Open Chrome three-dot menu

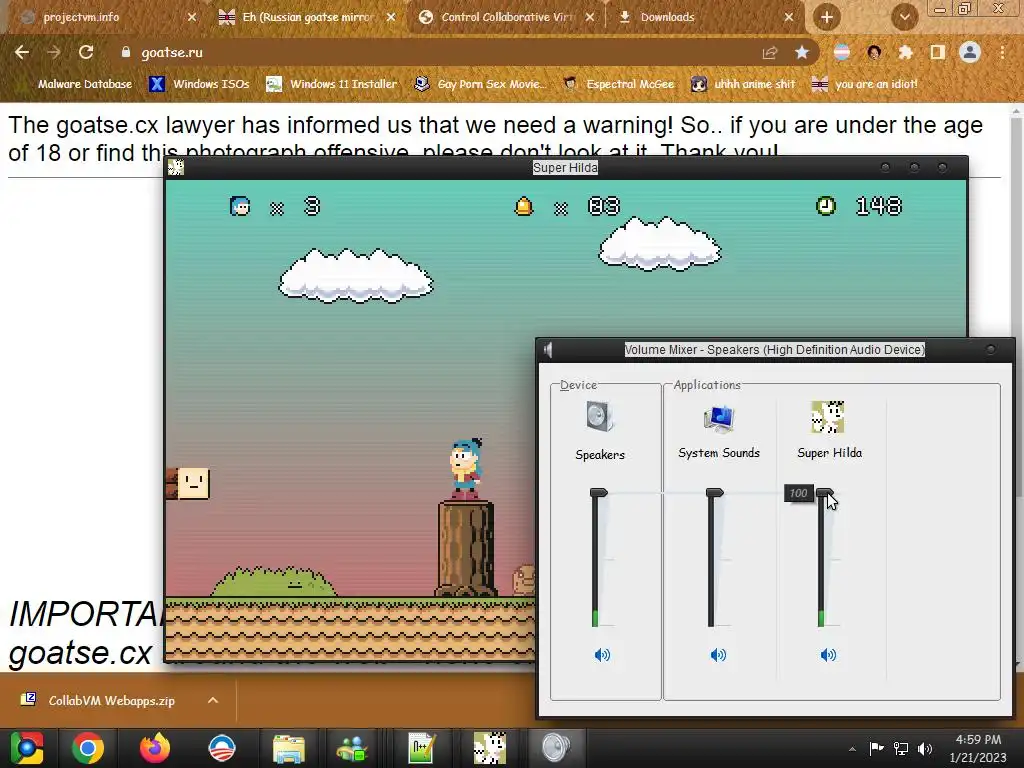1002,52
